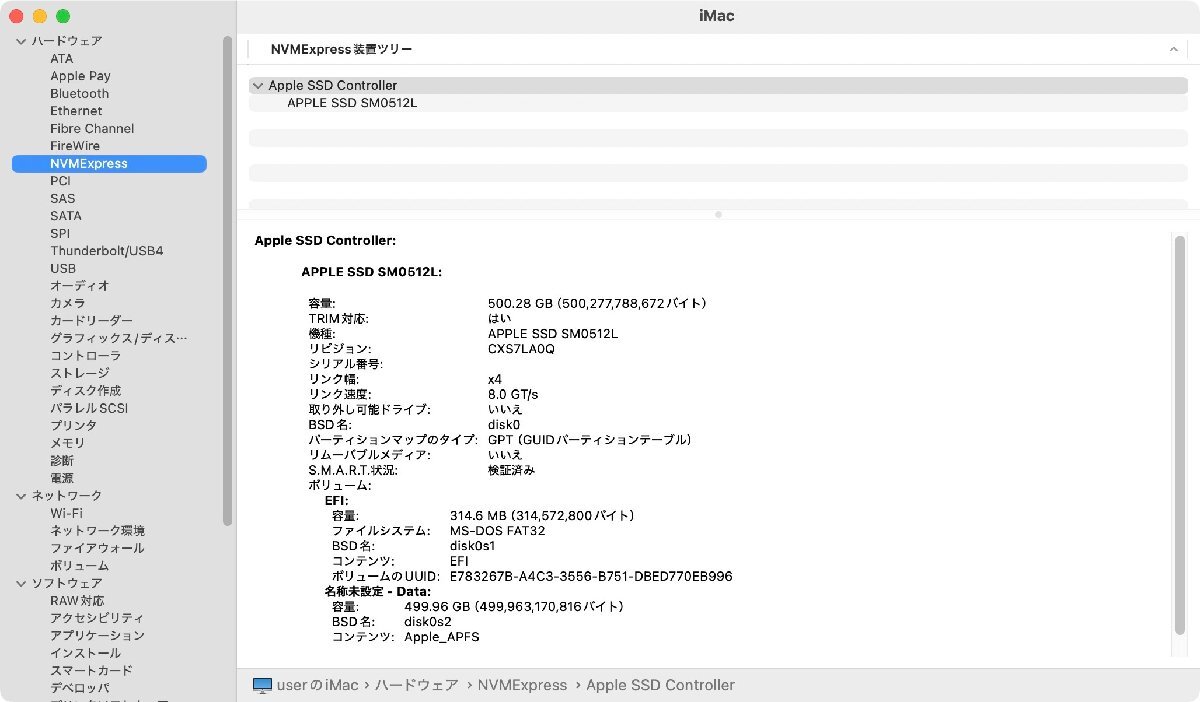Click the split-pane divider handle dot

pos(718,214)
